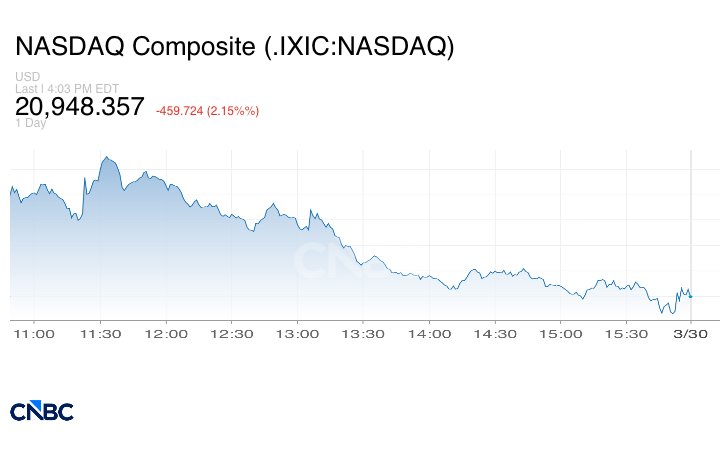Viewport: 720px width, 450px height.
Task: Click the 12:30 time axis label
Action: click(232, 333)
